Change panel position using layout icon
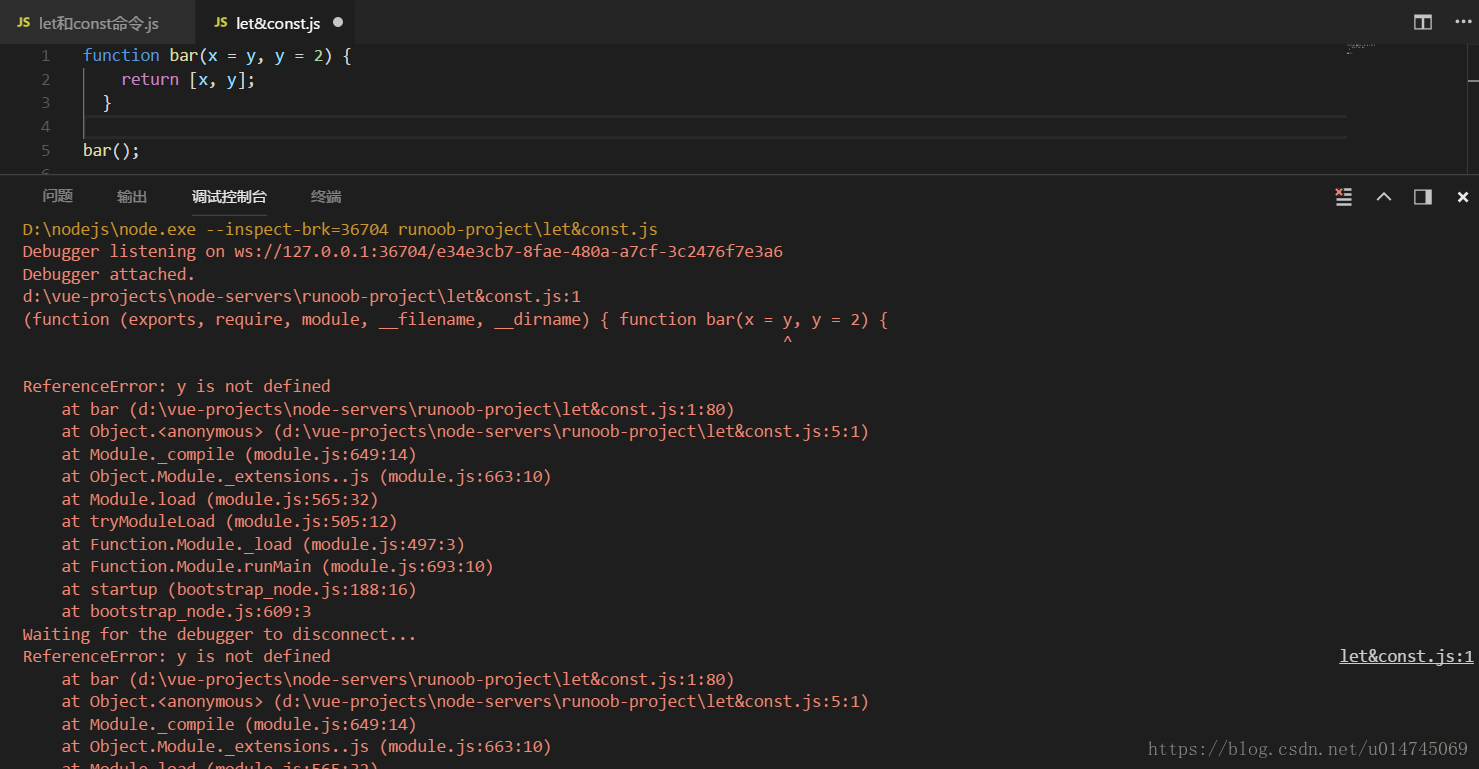Viewport: 1479px width, 769px height. (x=1422, y=196)
